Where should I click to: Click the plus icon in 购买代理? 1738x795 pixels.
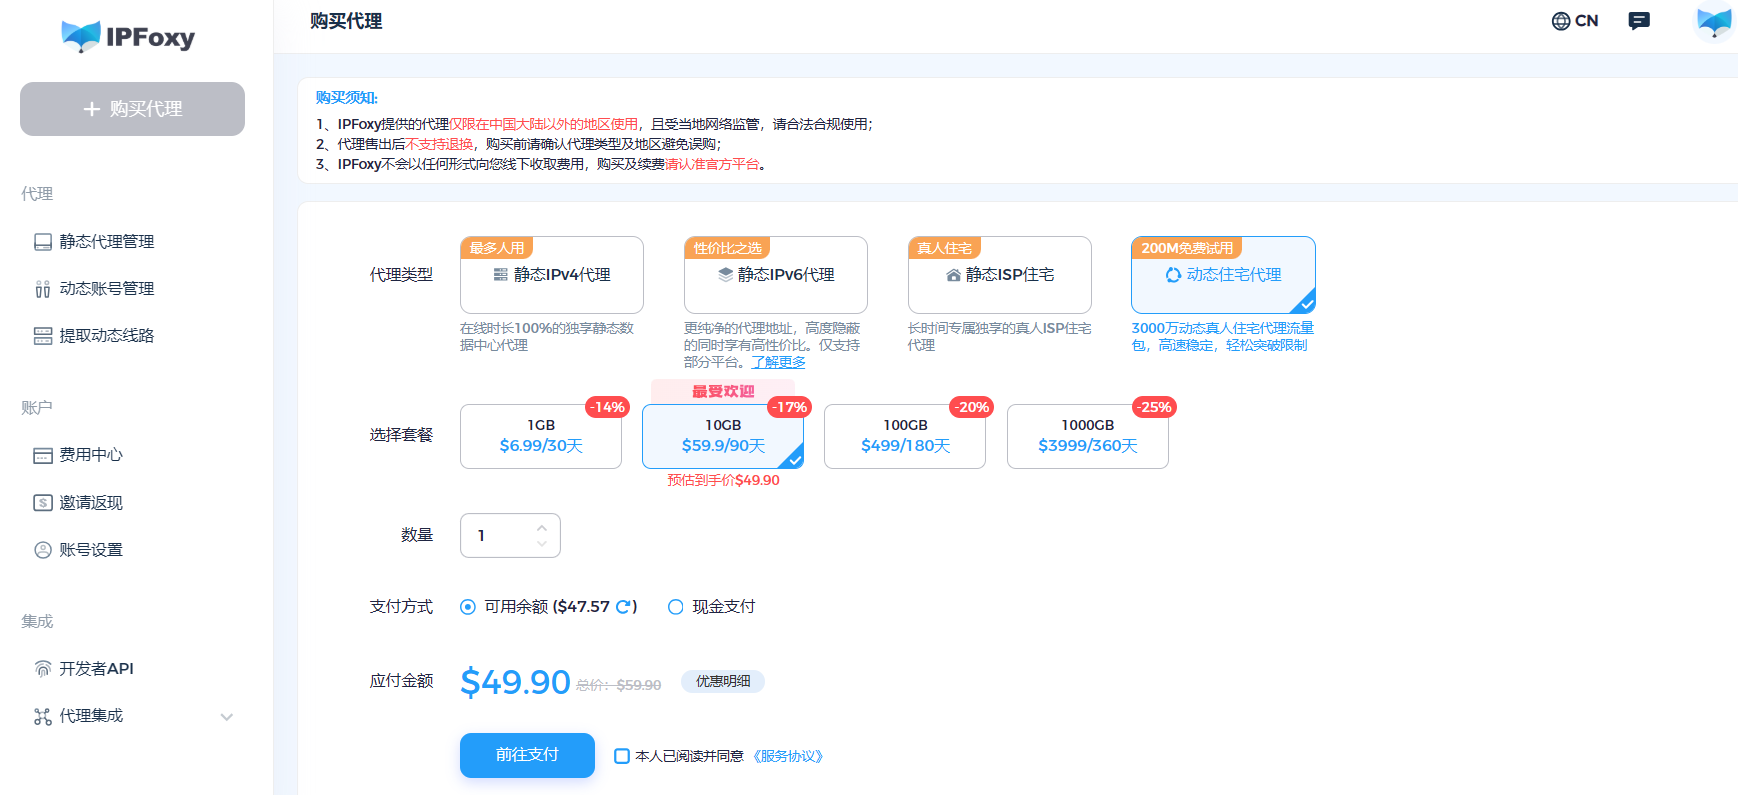click(x=92, y=109)
